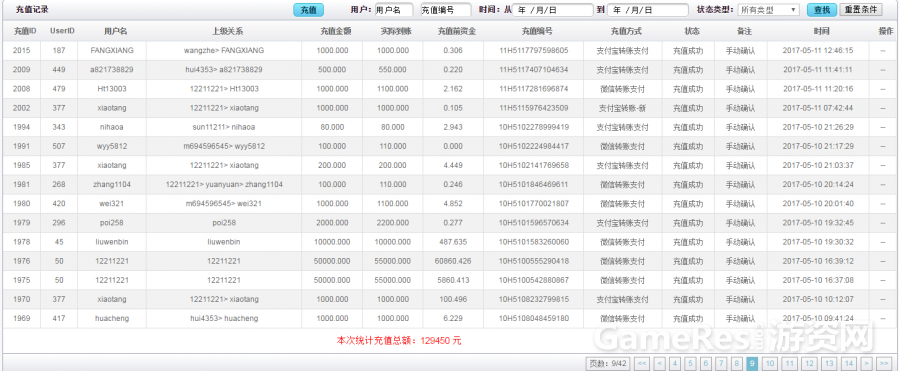Go to first page with << button
The width and height of the screenshot is (899, 371).
(x=642, y=363)
